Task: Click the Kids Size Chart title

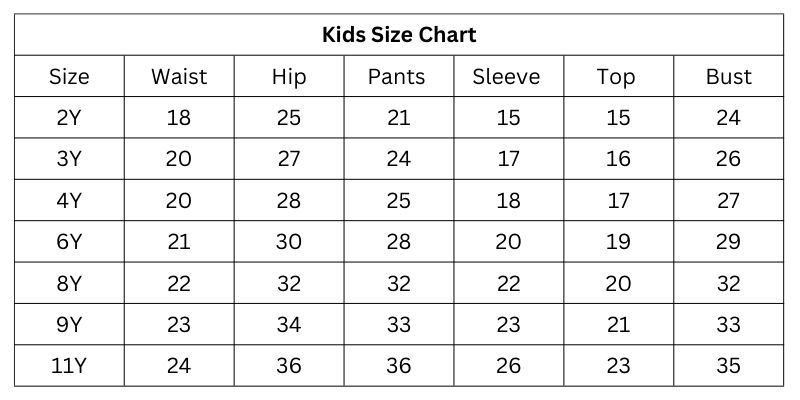Action: click(399, 35)
